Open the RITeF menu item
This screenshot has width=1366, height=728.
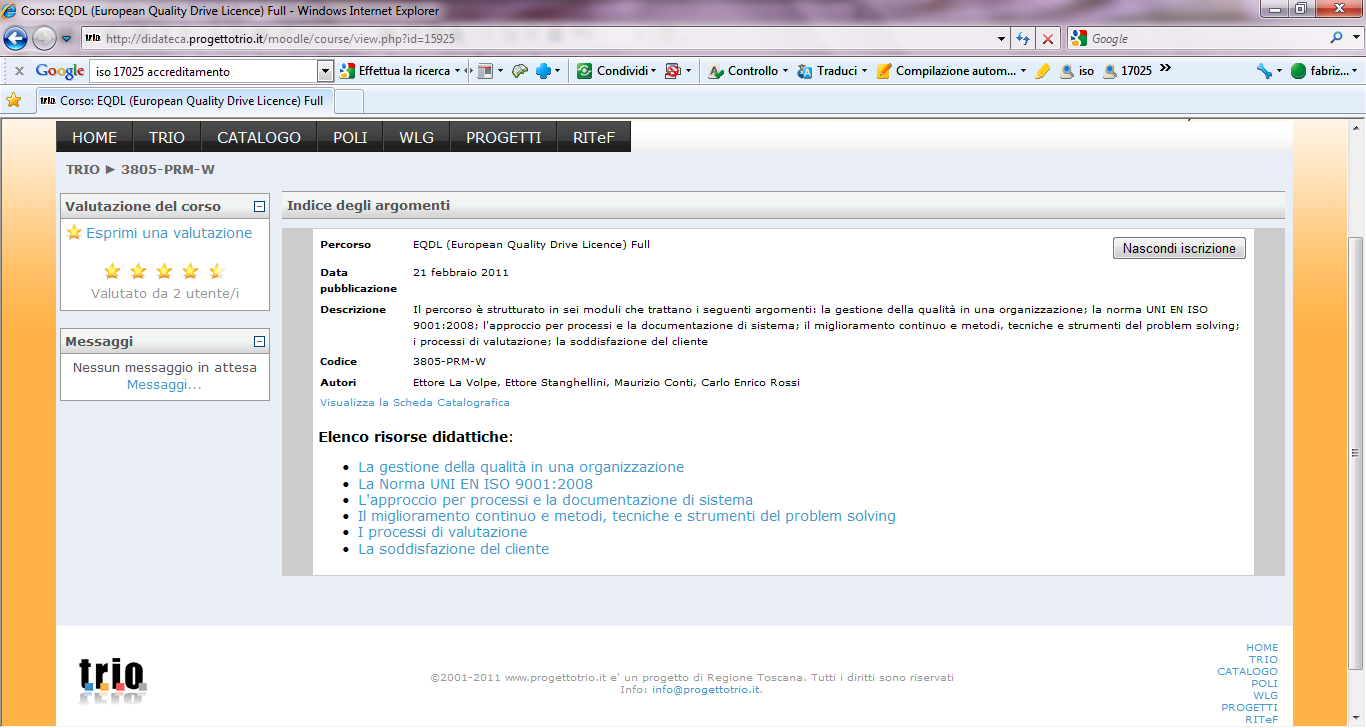(594, 137)
